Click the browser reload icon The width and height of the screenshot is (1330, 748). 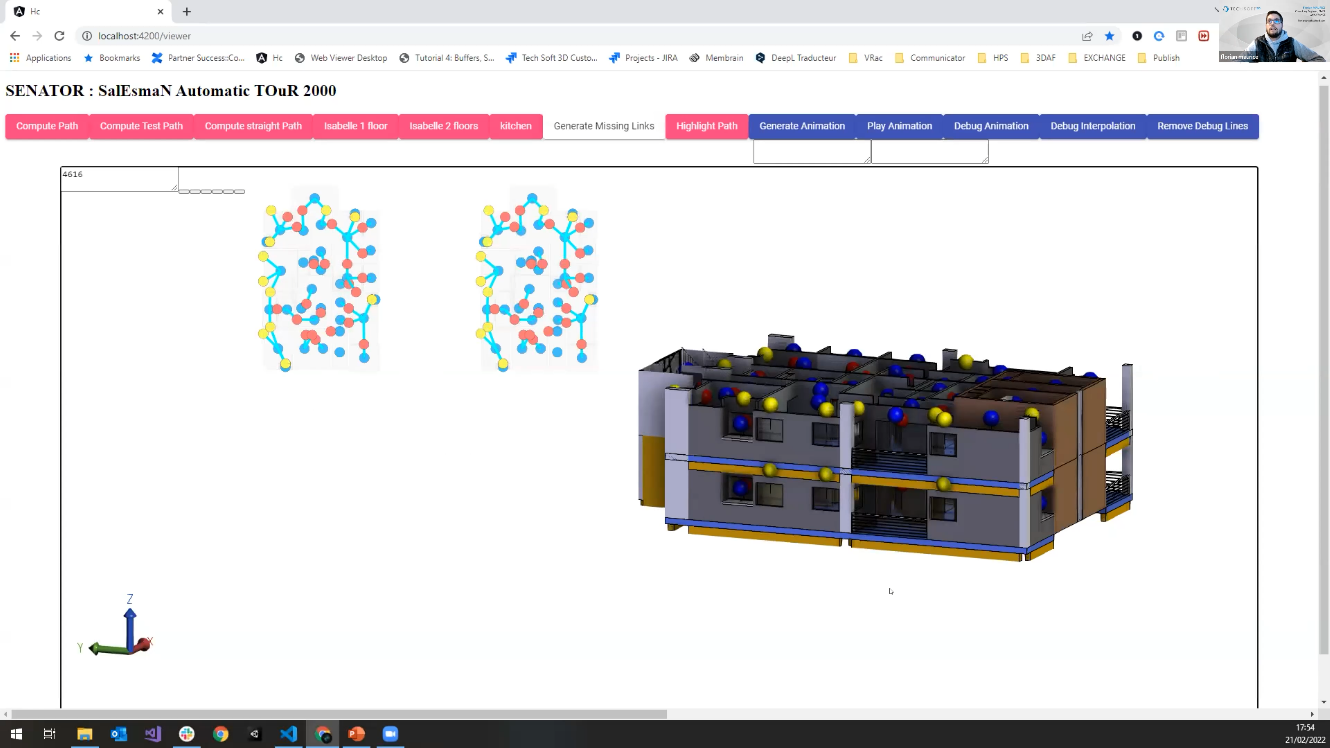(59, 36)
